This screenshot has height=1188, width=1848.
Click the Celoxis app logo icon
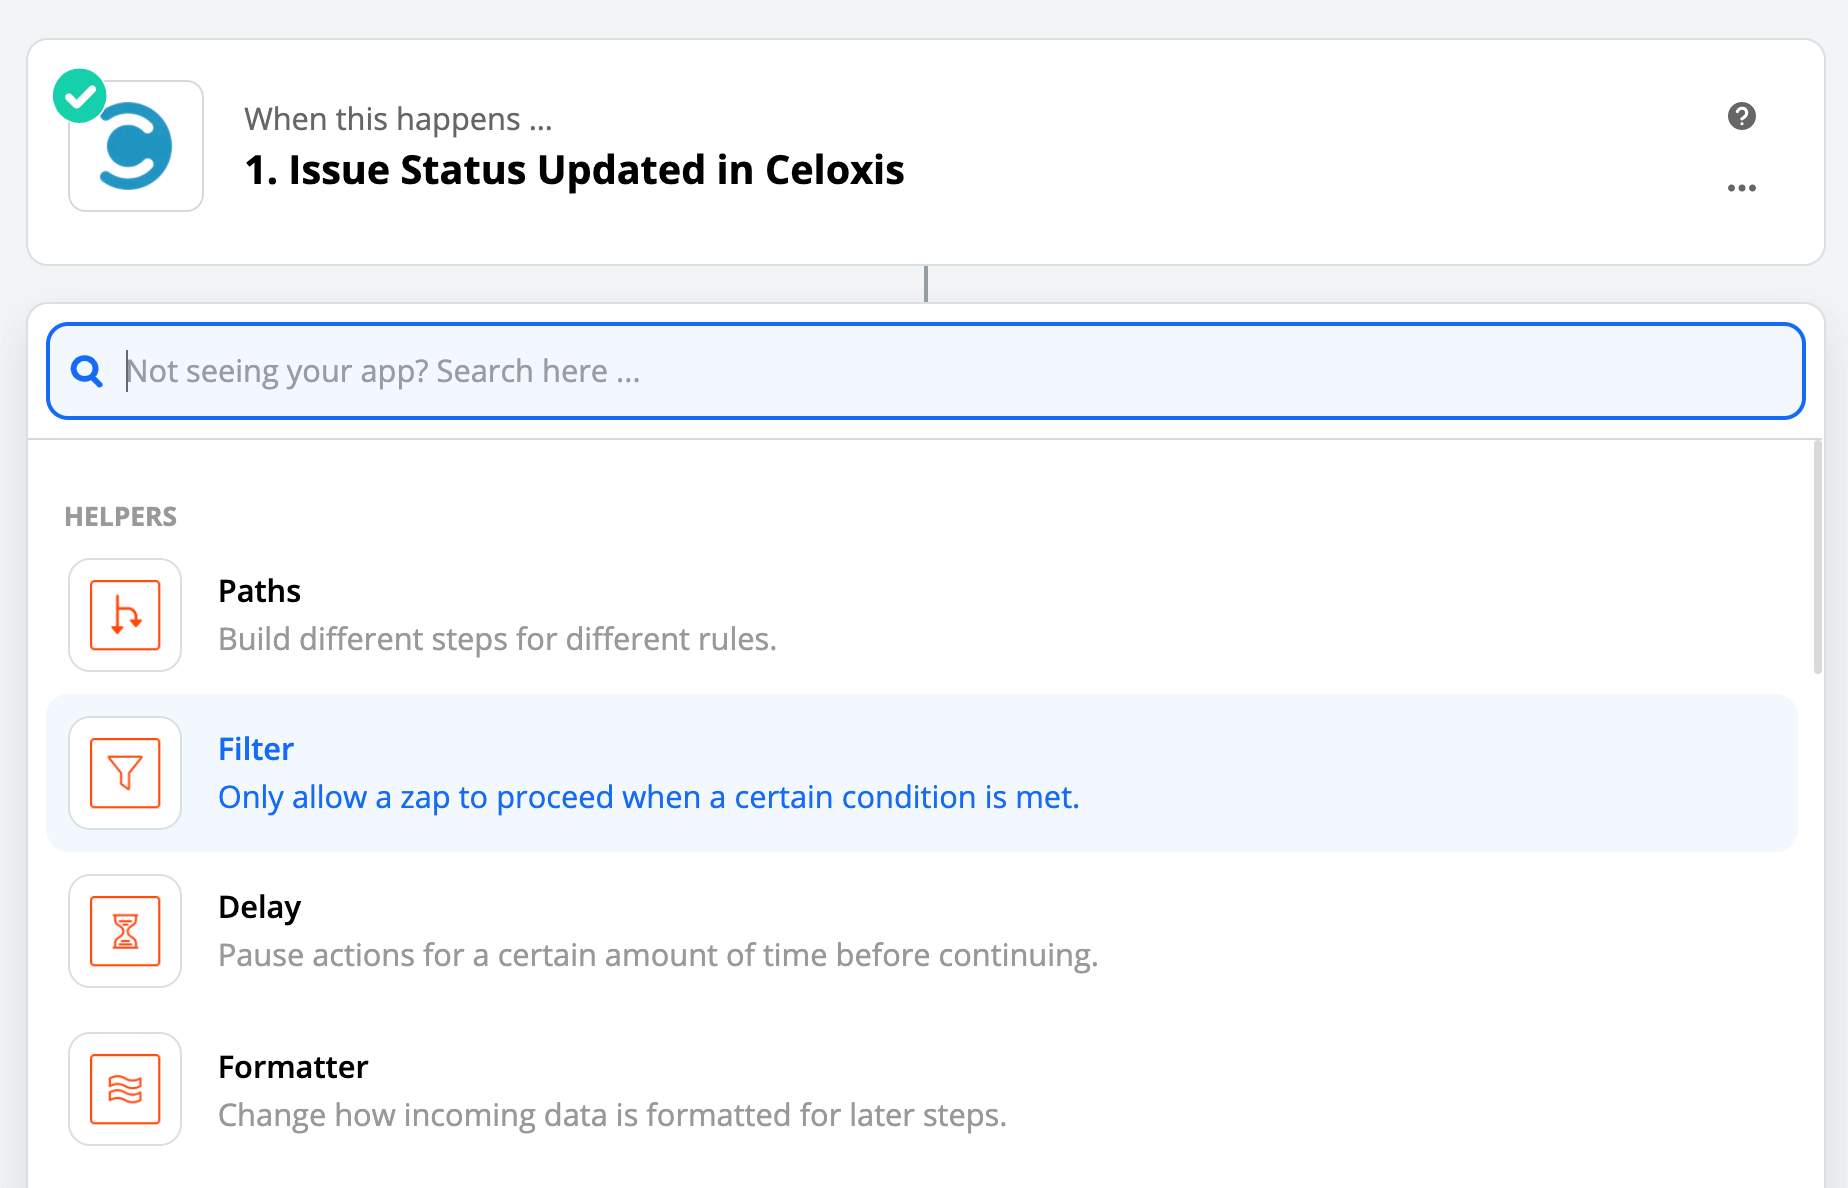click(x=136, y=147)
